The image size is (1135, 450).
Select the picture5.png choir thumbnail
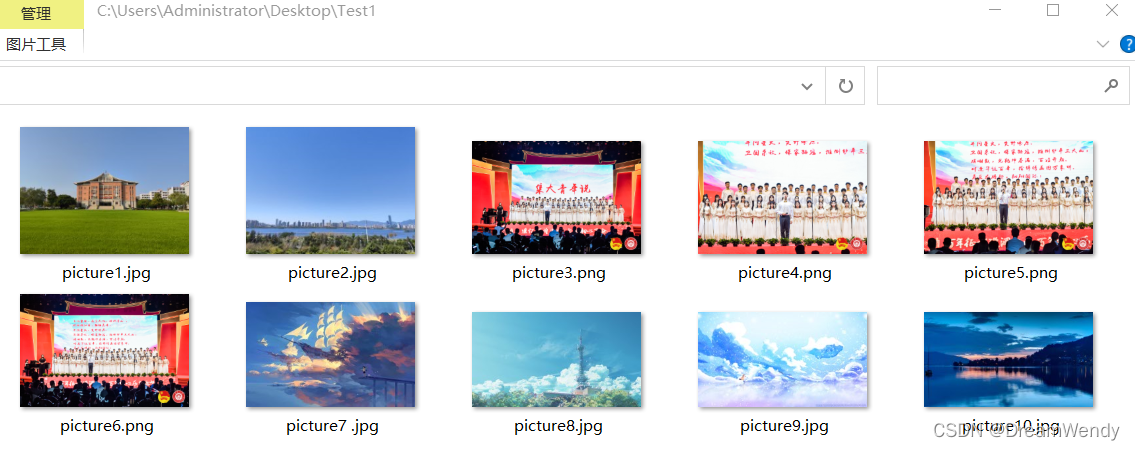pyautogui.click(x=1008, y=197)
